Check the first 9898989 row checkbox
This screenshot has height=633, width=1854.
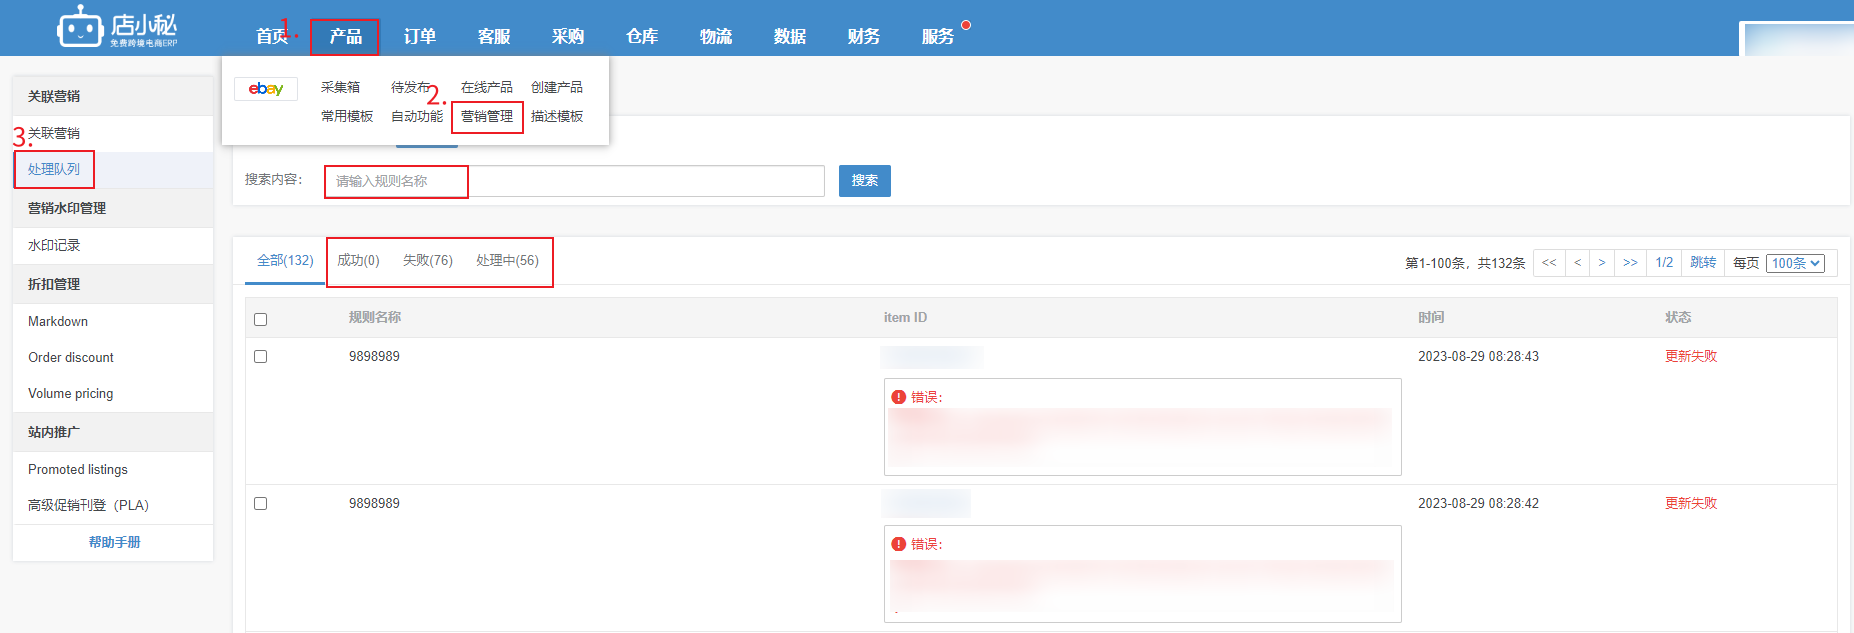click(261, 357)
